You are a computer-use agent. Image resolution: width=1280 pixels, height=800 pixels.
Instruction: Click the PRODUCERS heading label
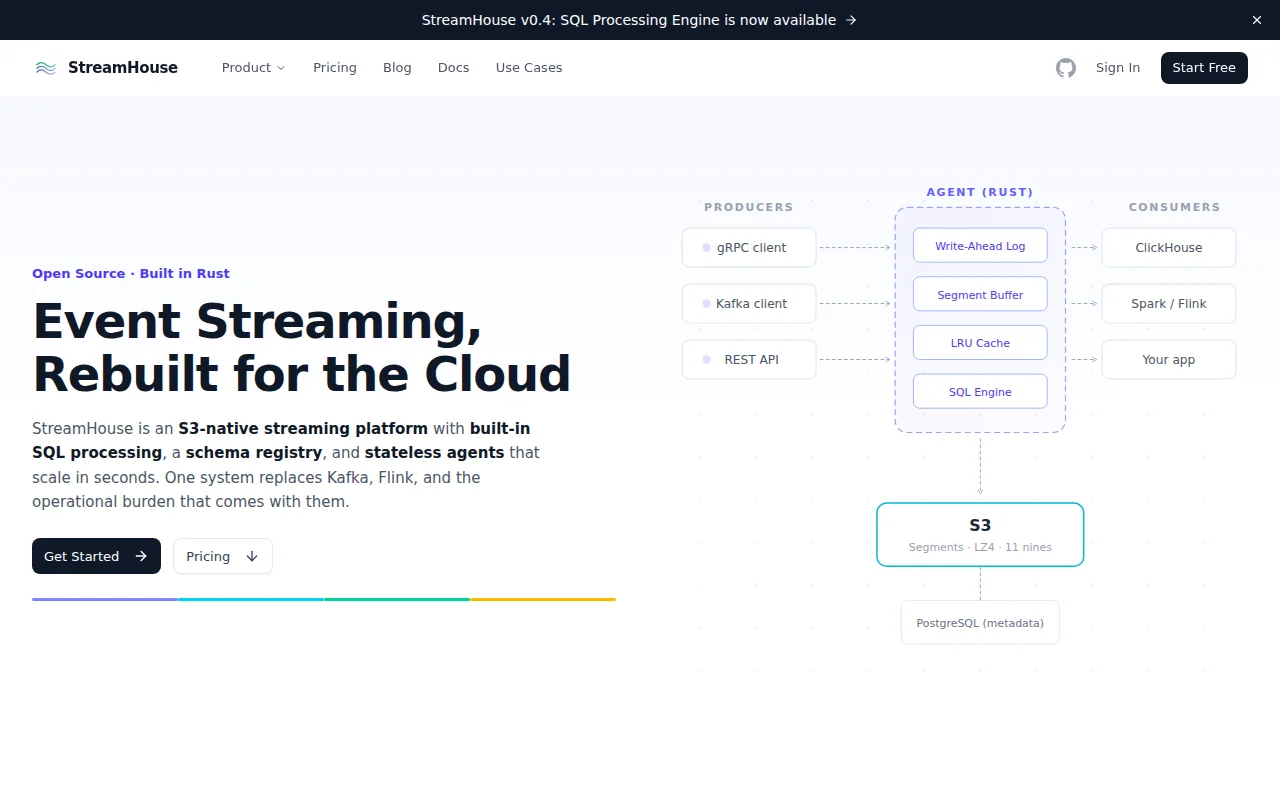click(x=749, y=207)
